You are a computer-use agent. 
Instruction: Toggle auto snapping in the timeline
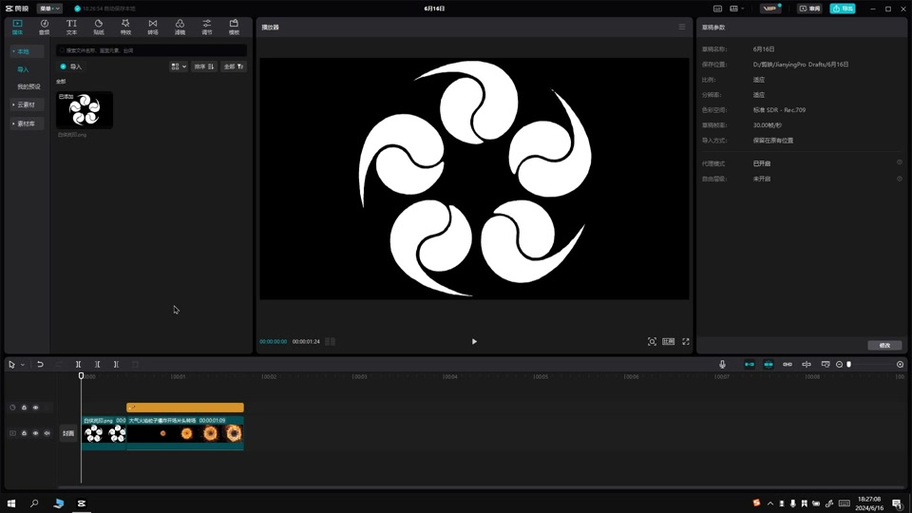tap(768, 365)
